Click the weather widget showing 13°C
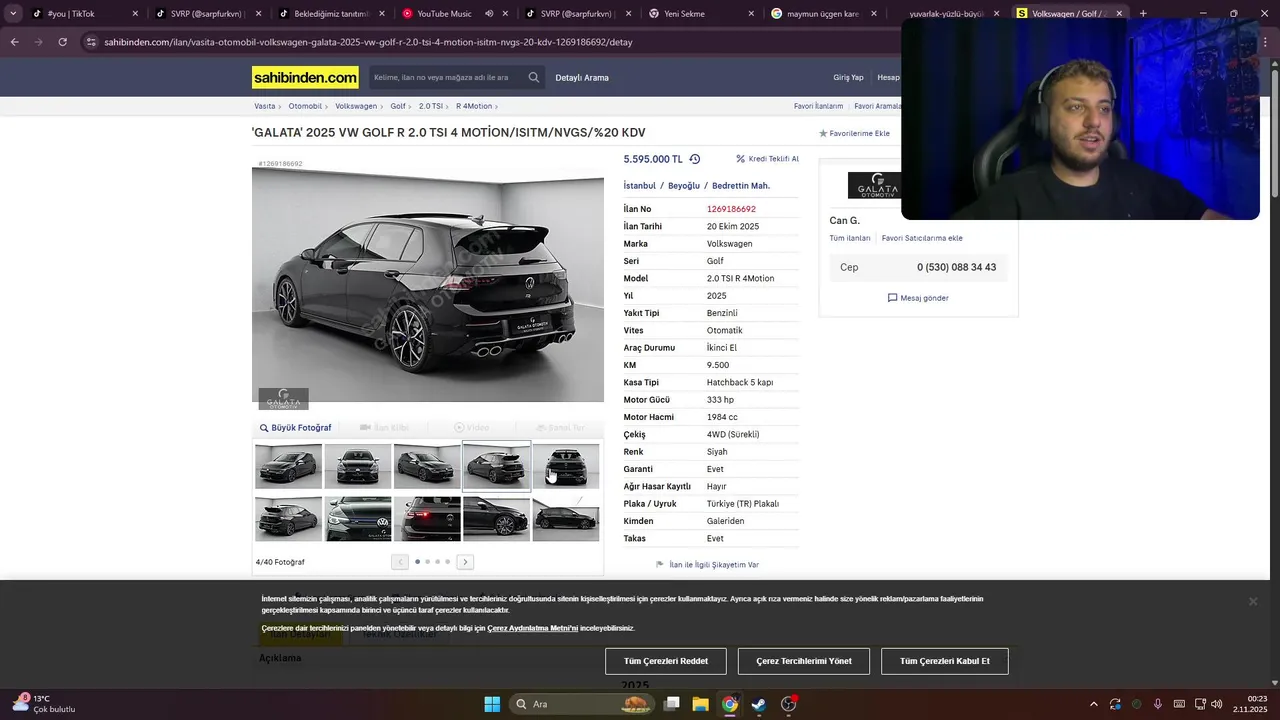Screen dimensions: 1280x720 pyautogui.click(x=44, y=704)
